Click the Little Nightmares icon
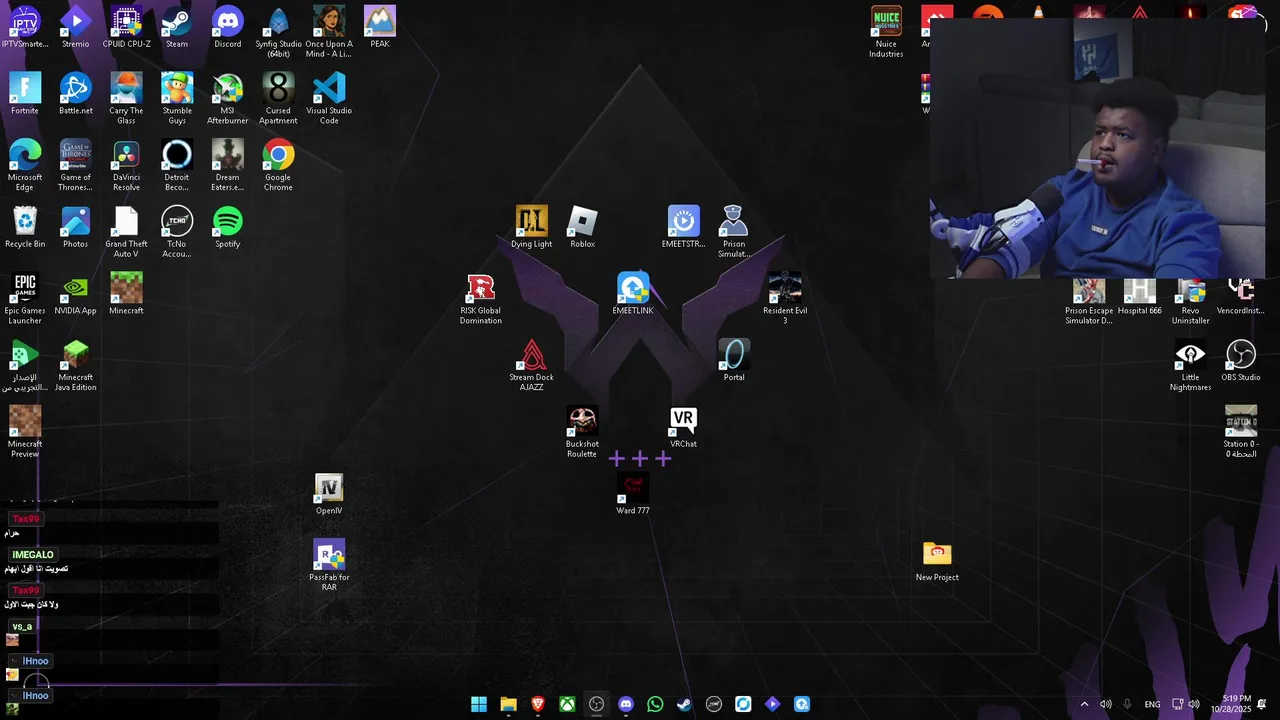The height and width of the screenshot is (720, 1280). [1190, 365]
